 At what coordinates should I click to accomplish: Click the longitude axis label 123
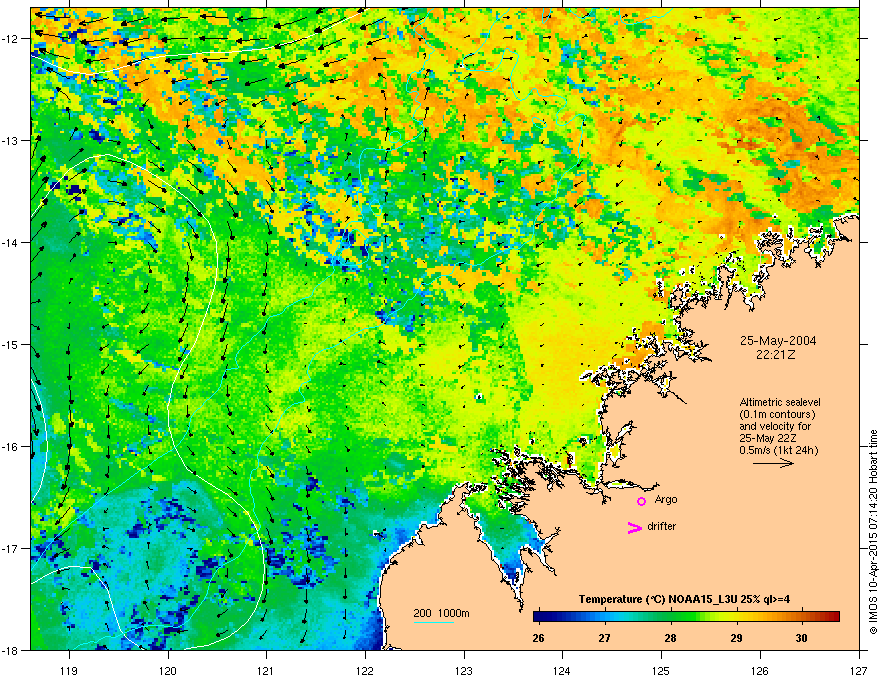(464, 670)
